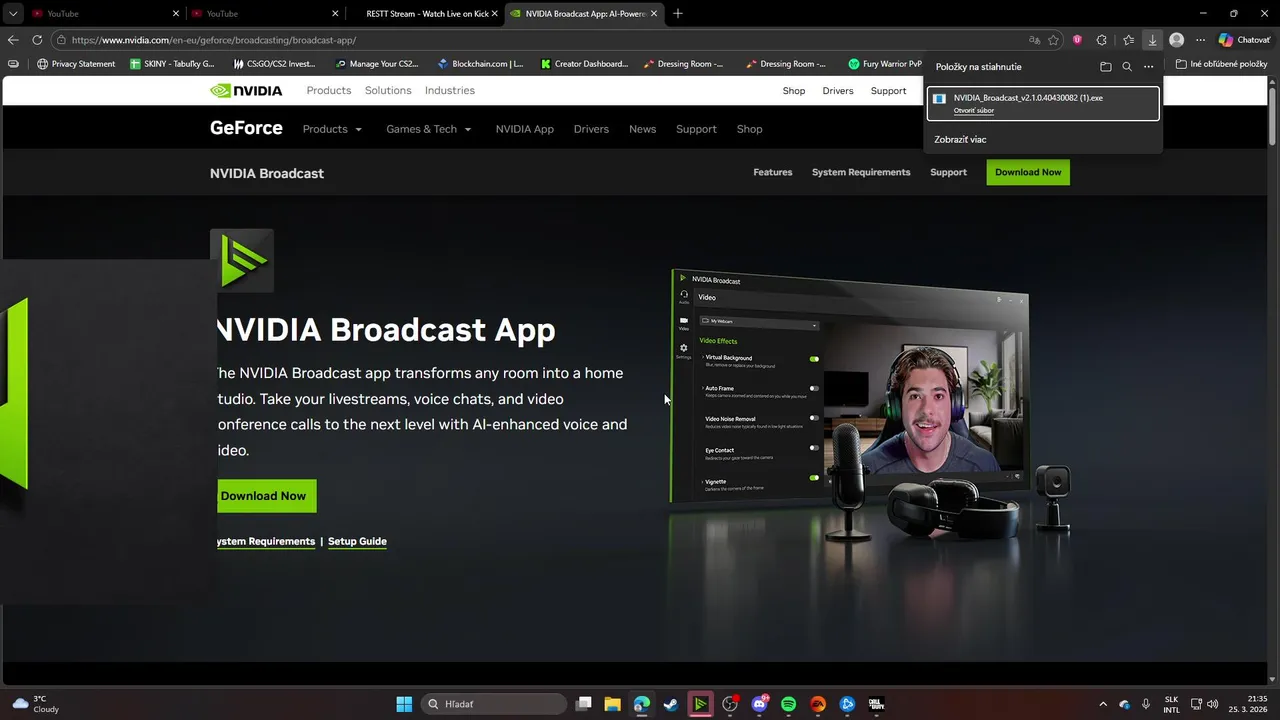
Task: Open the NVIDIA logo home link
Action: pyautogui.click(x=246, y=90)
